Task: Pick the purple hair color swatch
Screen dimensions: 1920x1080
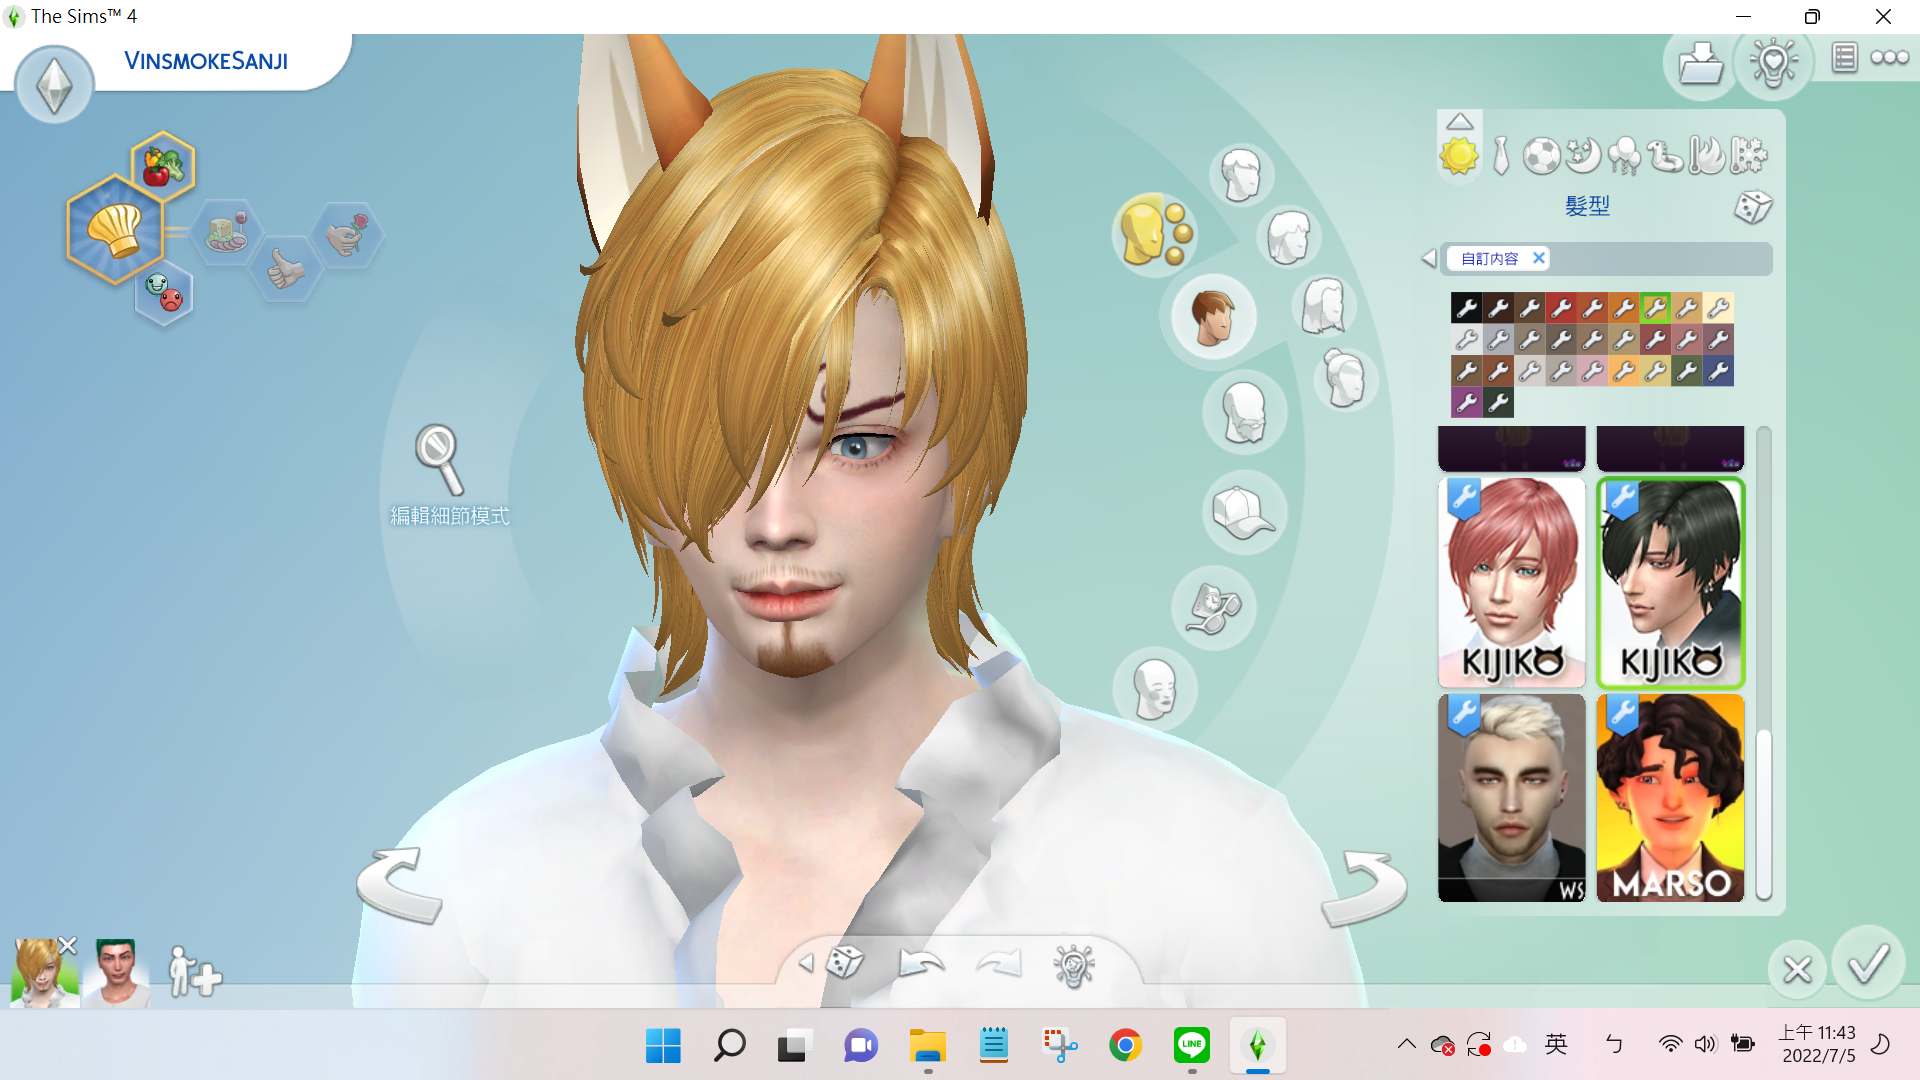Action: click(x=1466, y=403)
